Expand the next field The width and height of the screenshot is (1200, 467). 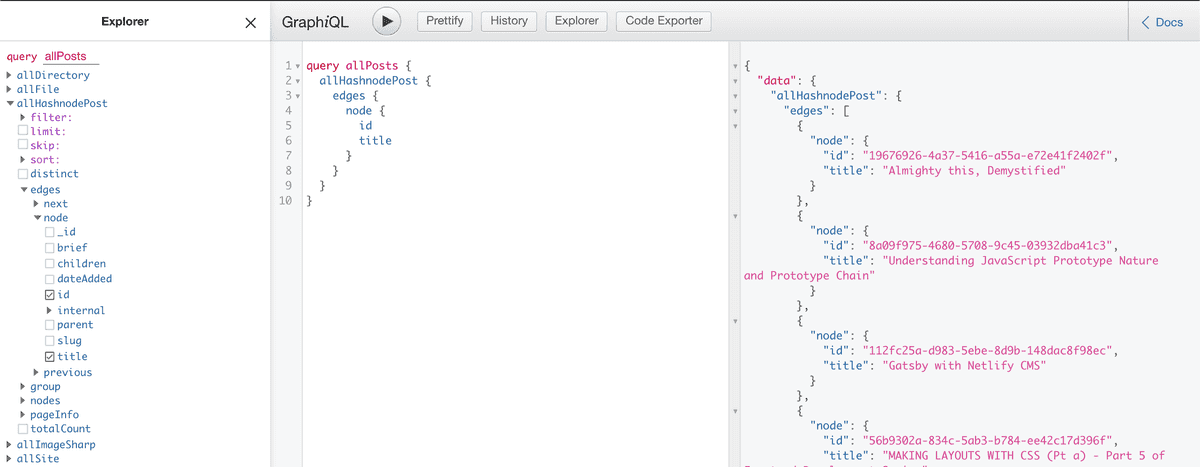point(36,204)
